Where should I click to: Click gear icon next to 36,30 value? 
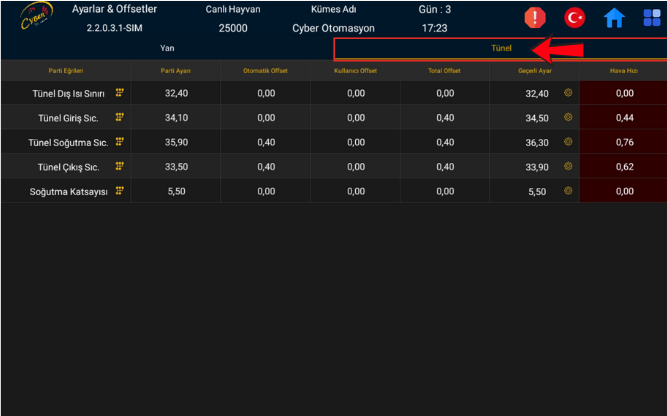[x=568, y=142]
